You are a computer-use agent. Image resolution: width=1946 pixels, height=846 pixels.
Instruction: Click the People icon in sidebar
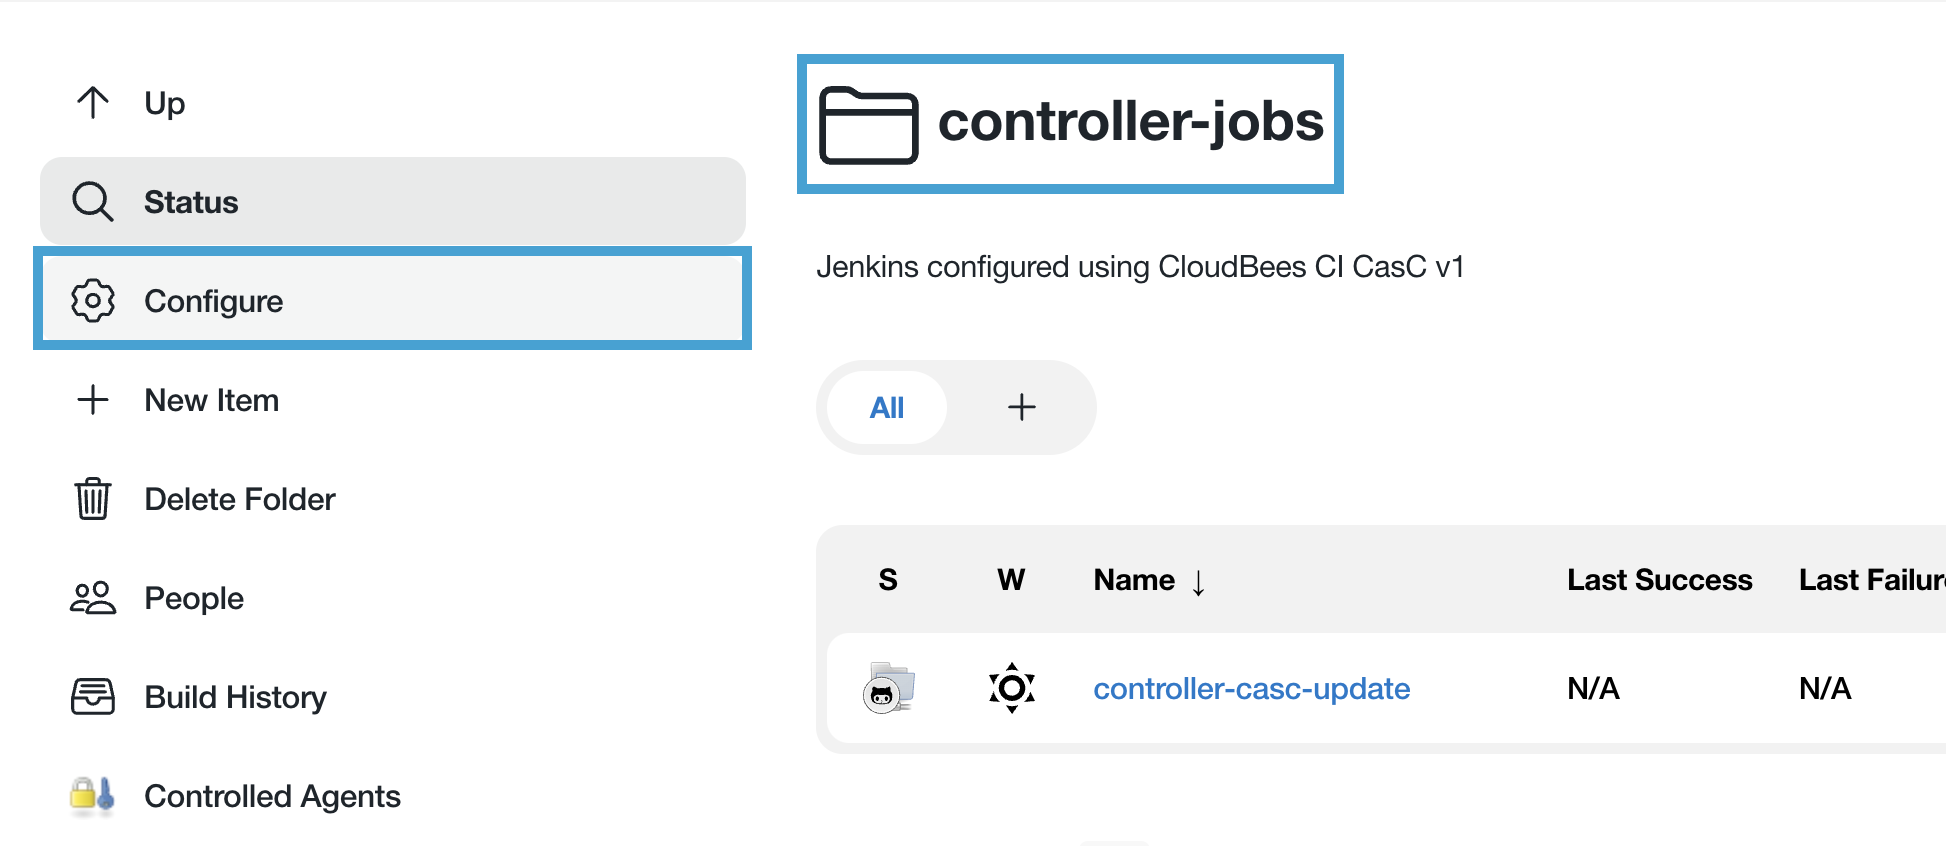pos(93,597)
